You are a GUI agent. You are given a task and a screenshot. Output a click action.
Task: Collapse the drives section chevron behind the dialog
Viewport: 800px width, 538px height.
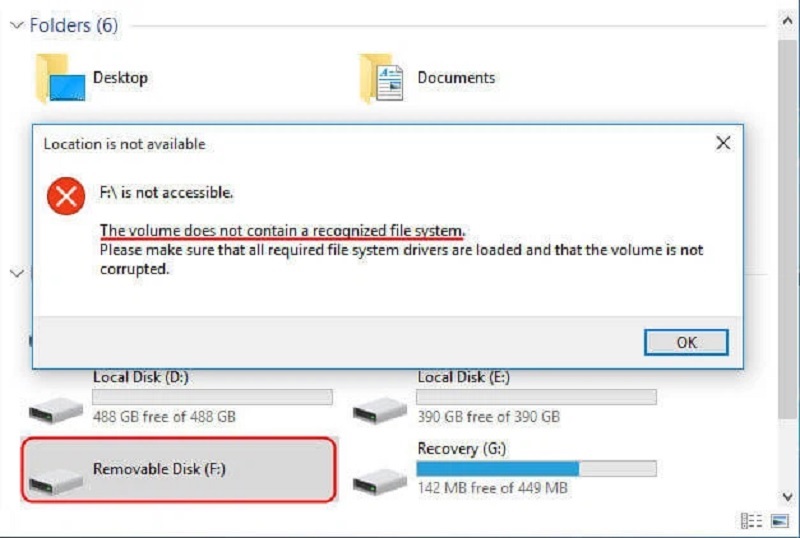coord(15,272)
